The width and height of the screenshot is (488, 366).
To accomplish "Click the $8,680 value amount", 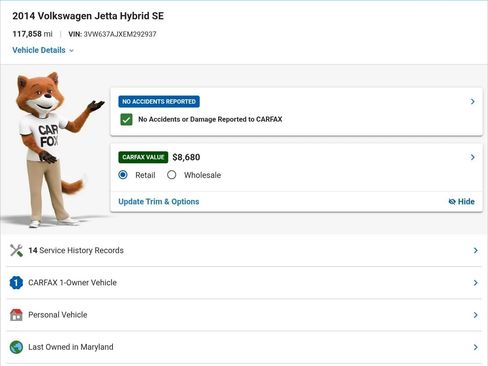I will [186, 157].
